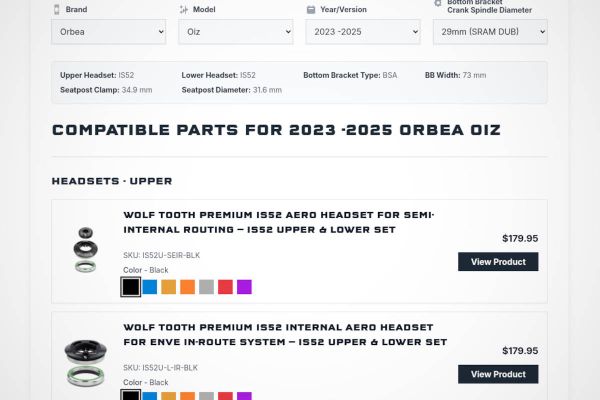600x400 pixels.
Task: View Product for the ENVE In-Route headset
Action: pyautogui.click(x=498, y=374)
